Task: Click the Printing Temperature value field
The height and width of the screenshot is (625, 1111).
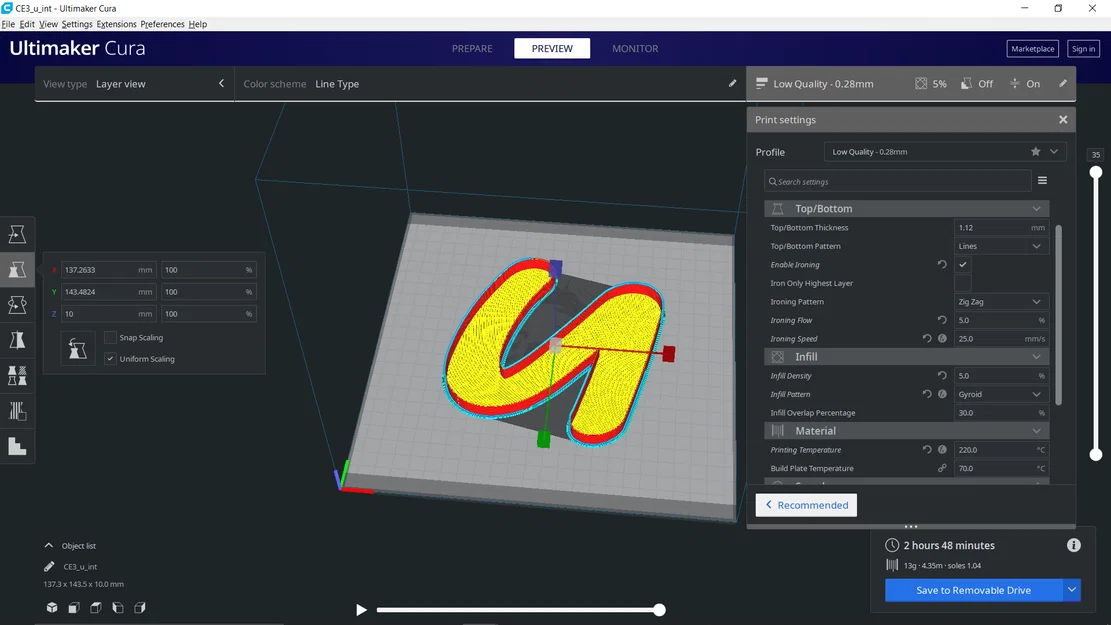Action: click(x=1000, y=449)
